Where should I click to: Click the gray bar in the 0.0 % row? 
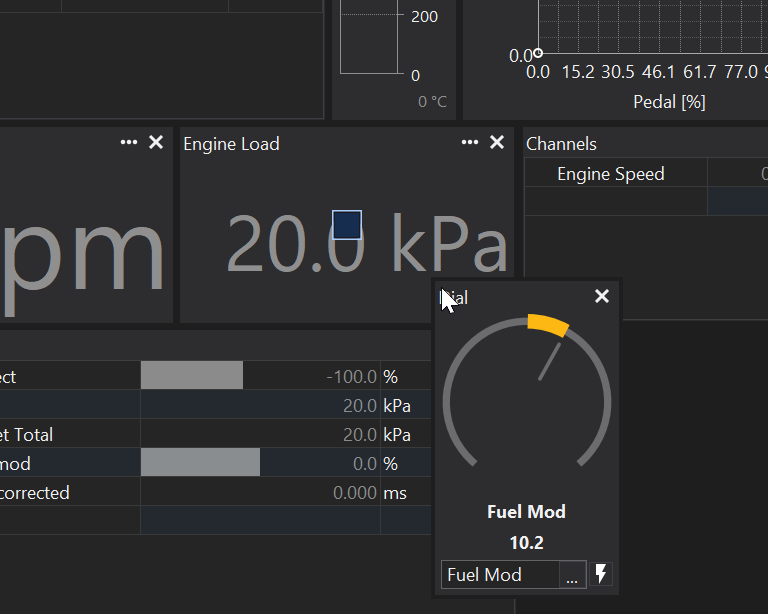coord(200,464)
